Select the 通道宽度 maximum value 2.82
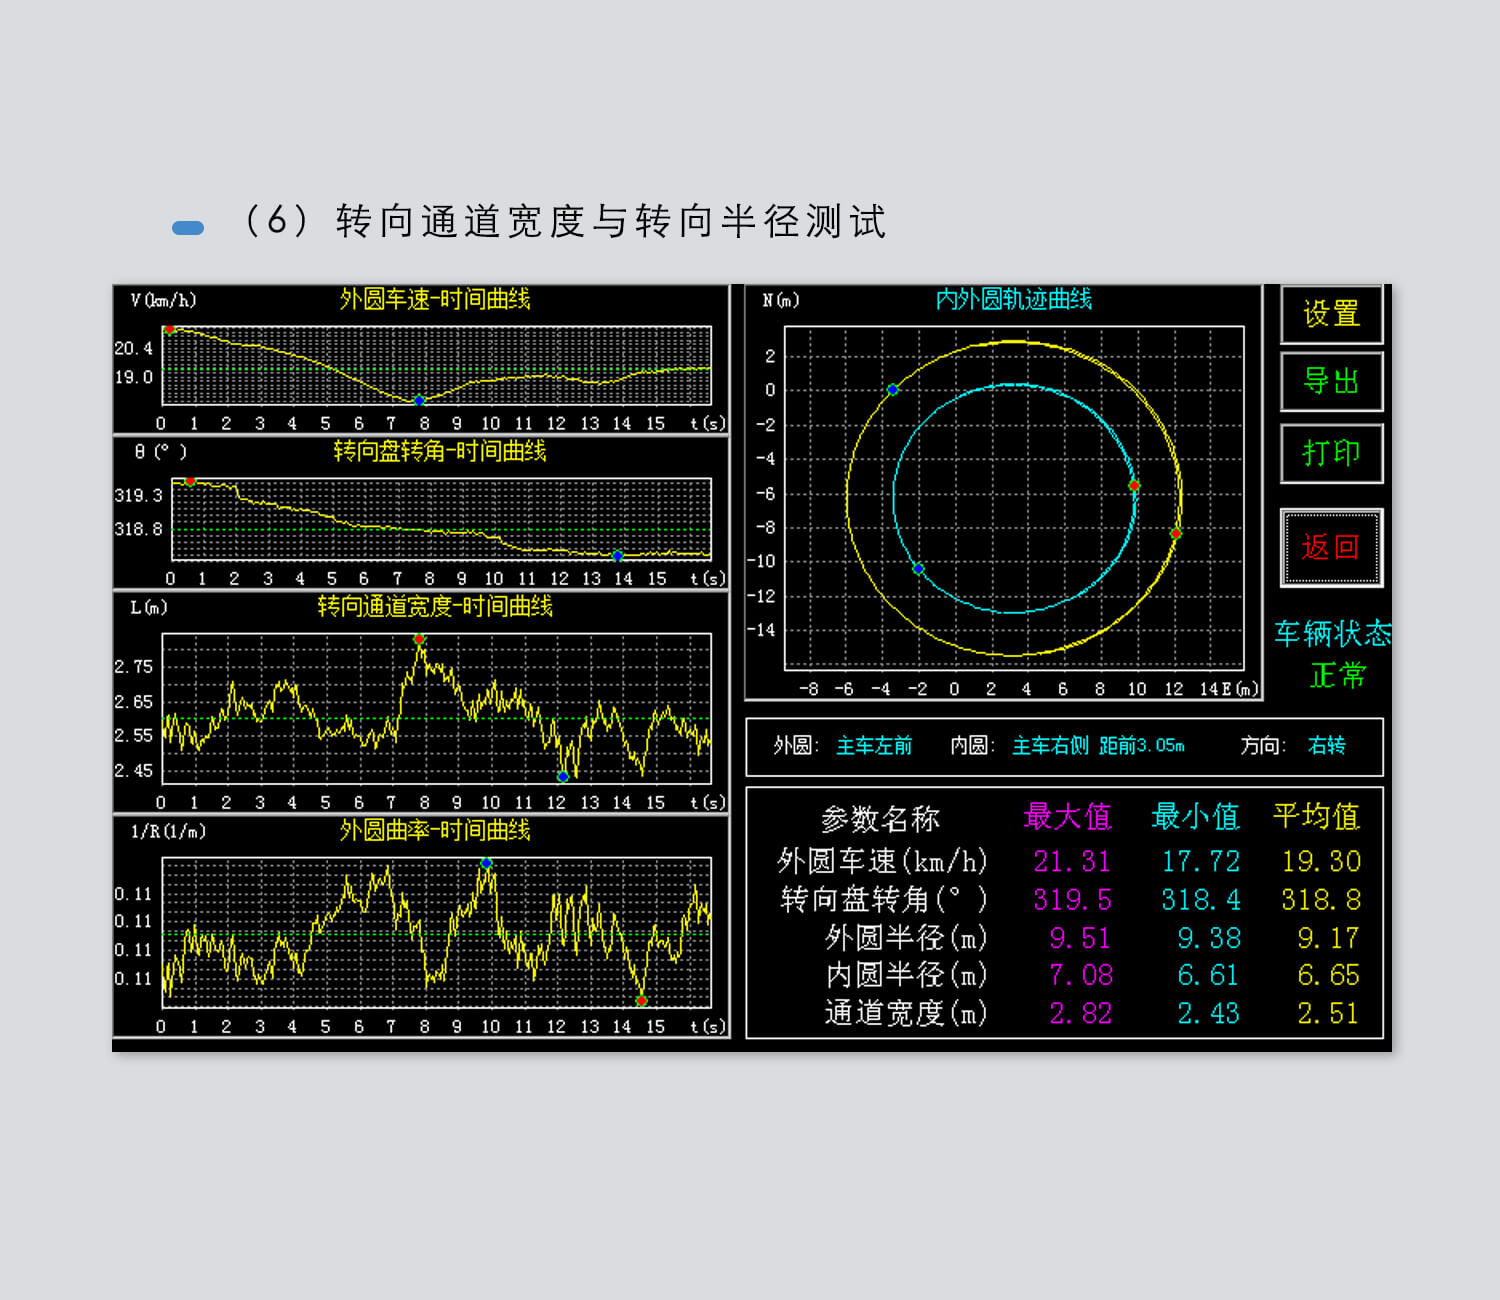The image size is (1500, 1300). coord(1080,1014)
